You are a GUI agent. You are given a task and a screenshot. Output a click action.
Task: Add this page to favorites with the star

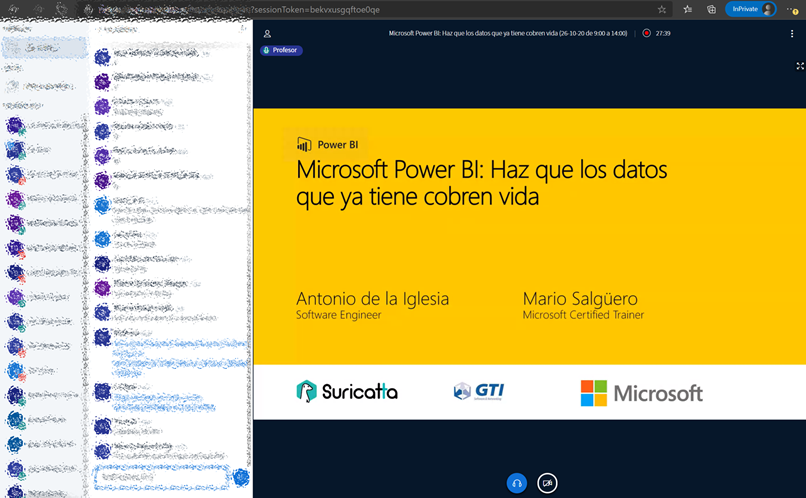[x=662, y=9]
